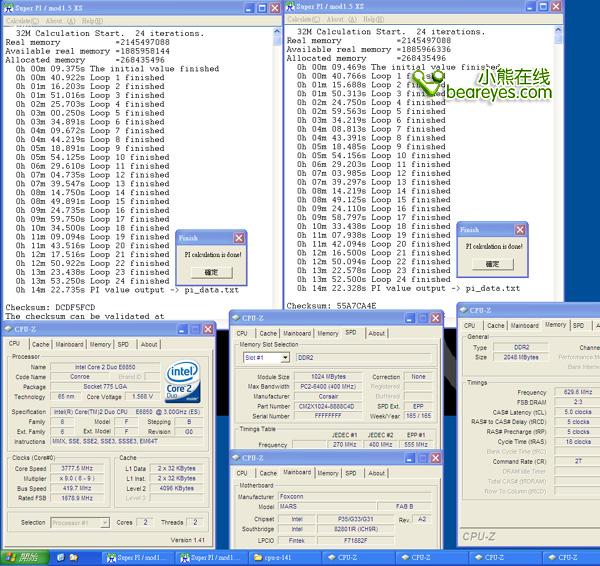The width and height of the screenshot is (600, 566).
Task: Open About tab in CPU-Z processor window
Action: [149, 344]
